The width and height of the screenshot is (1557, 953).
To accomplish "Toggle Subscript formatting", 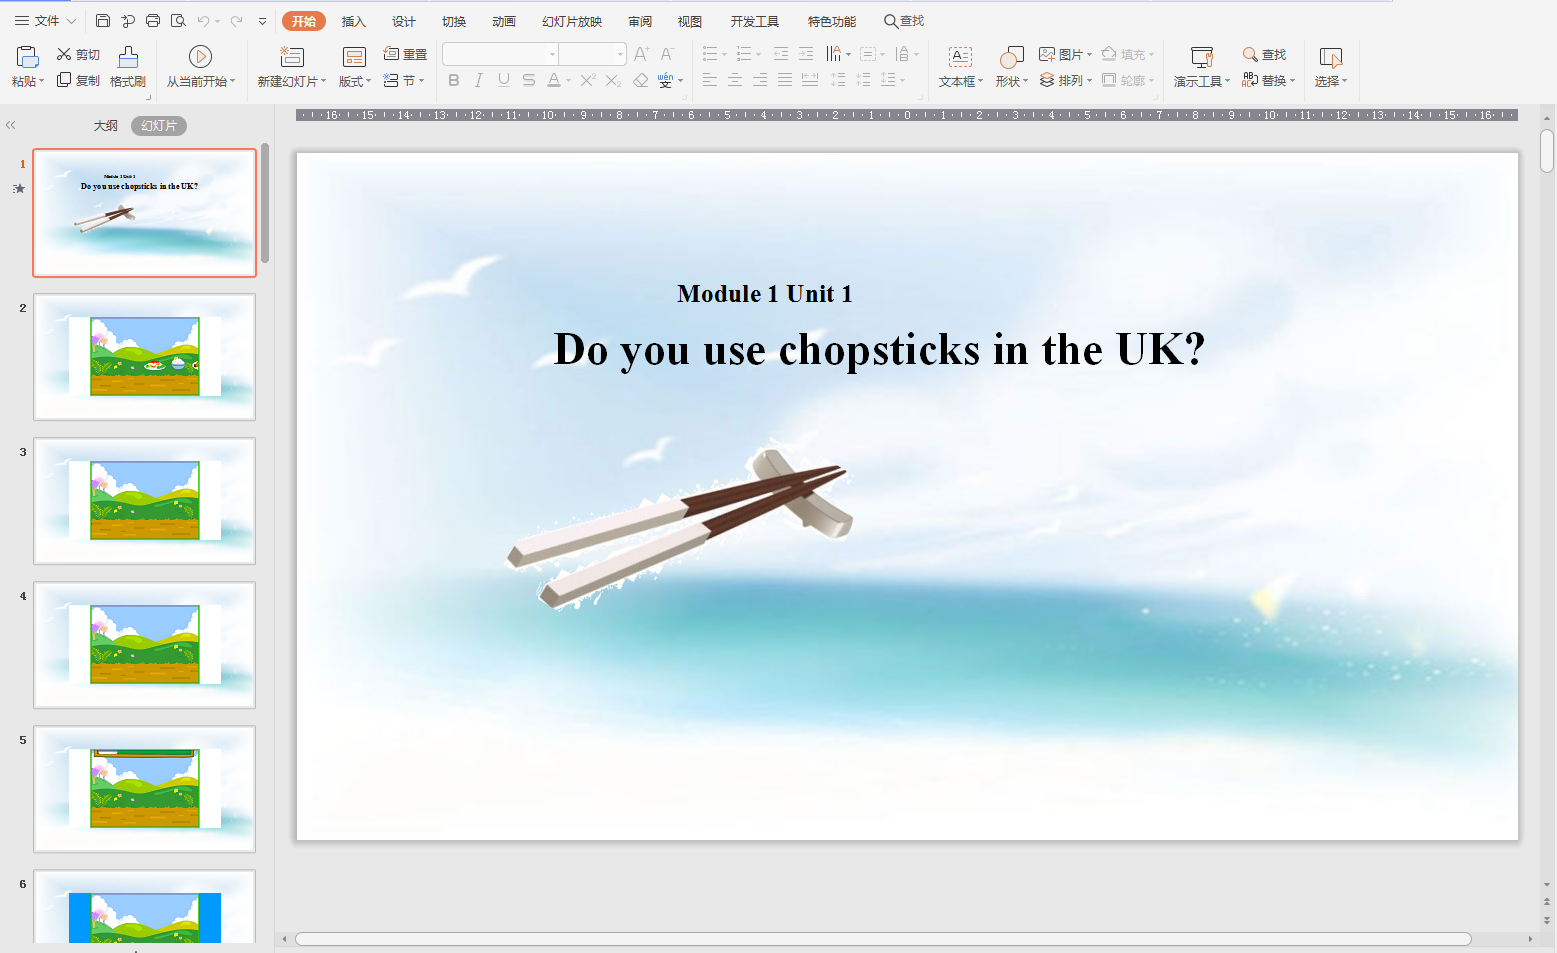I will click(614, 80).
